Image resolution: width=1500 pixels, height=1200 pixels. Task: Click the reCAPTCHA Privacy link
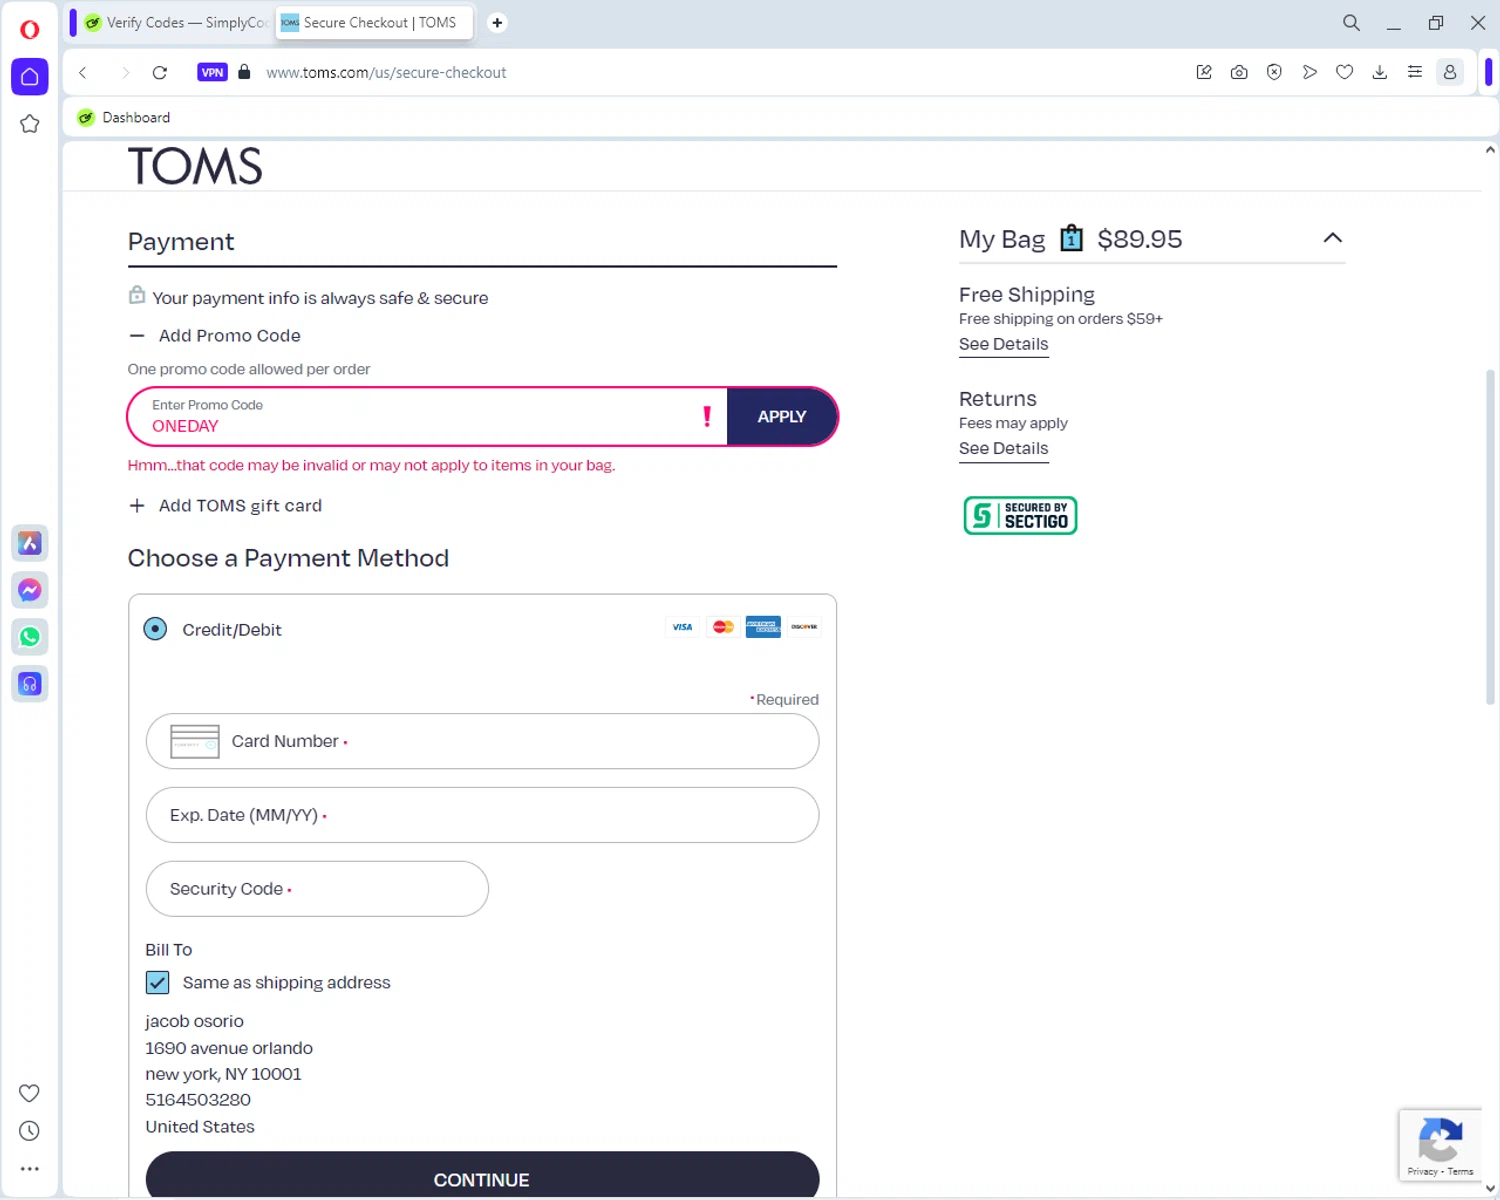tap(1422, 1171)
